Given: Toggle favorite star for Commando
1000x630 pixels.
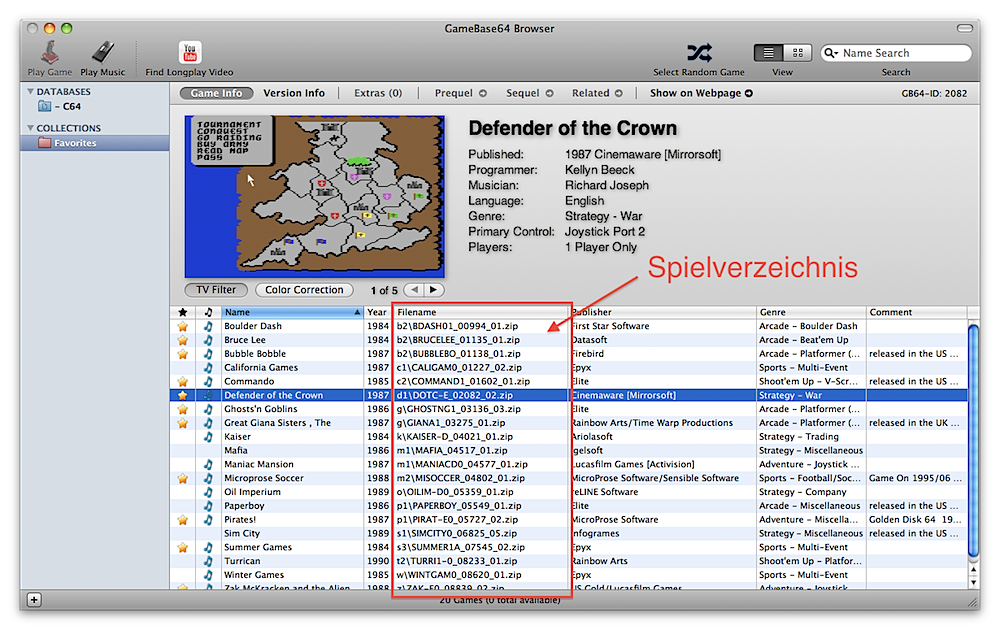Looking at the screenshot, I should 183,382.
